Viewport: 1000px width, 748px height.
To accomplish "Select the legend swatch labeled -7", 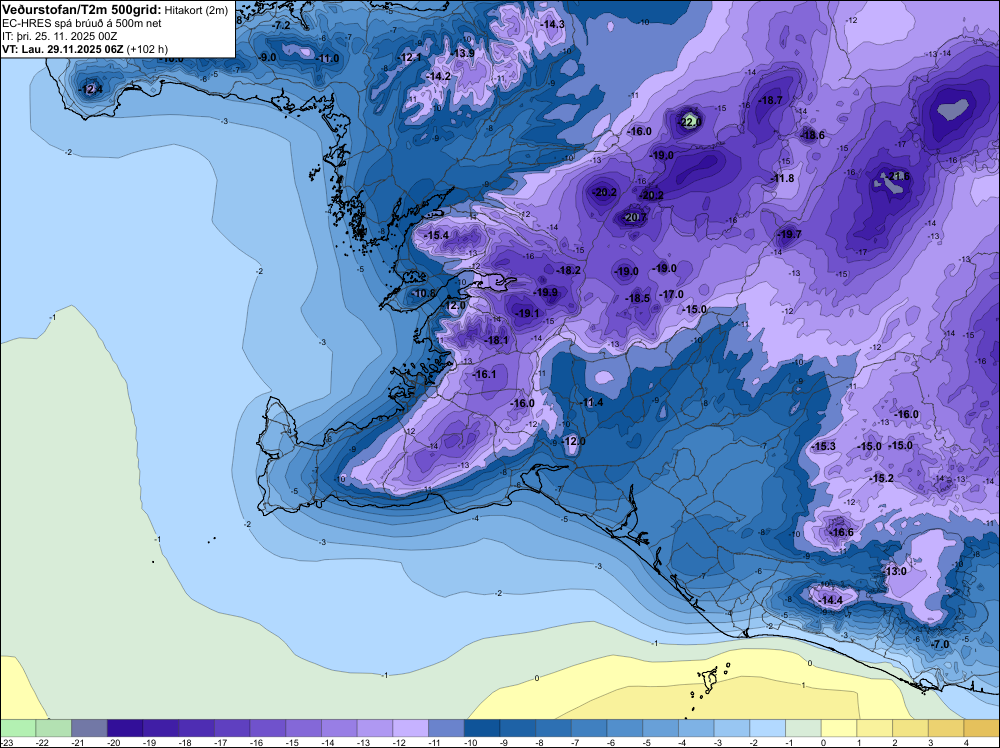I will (x=589, y=728).
